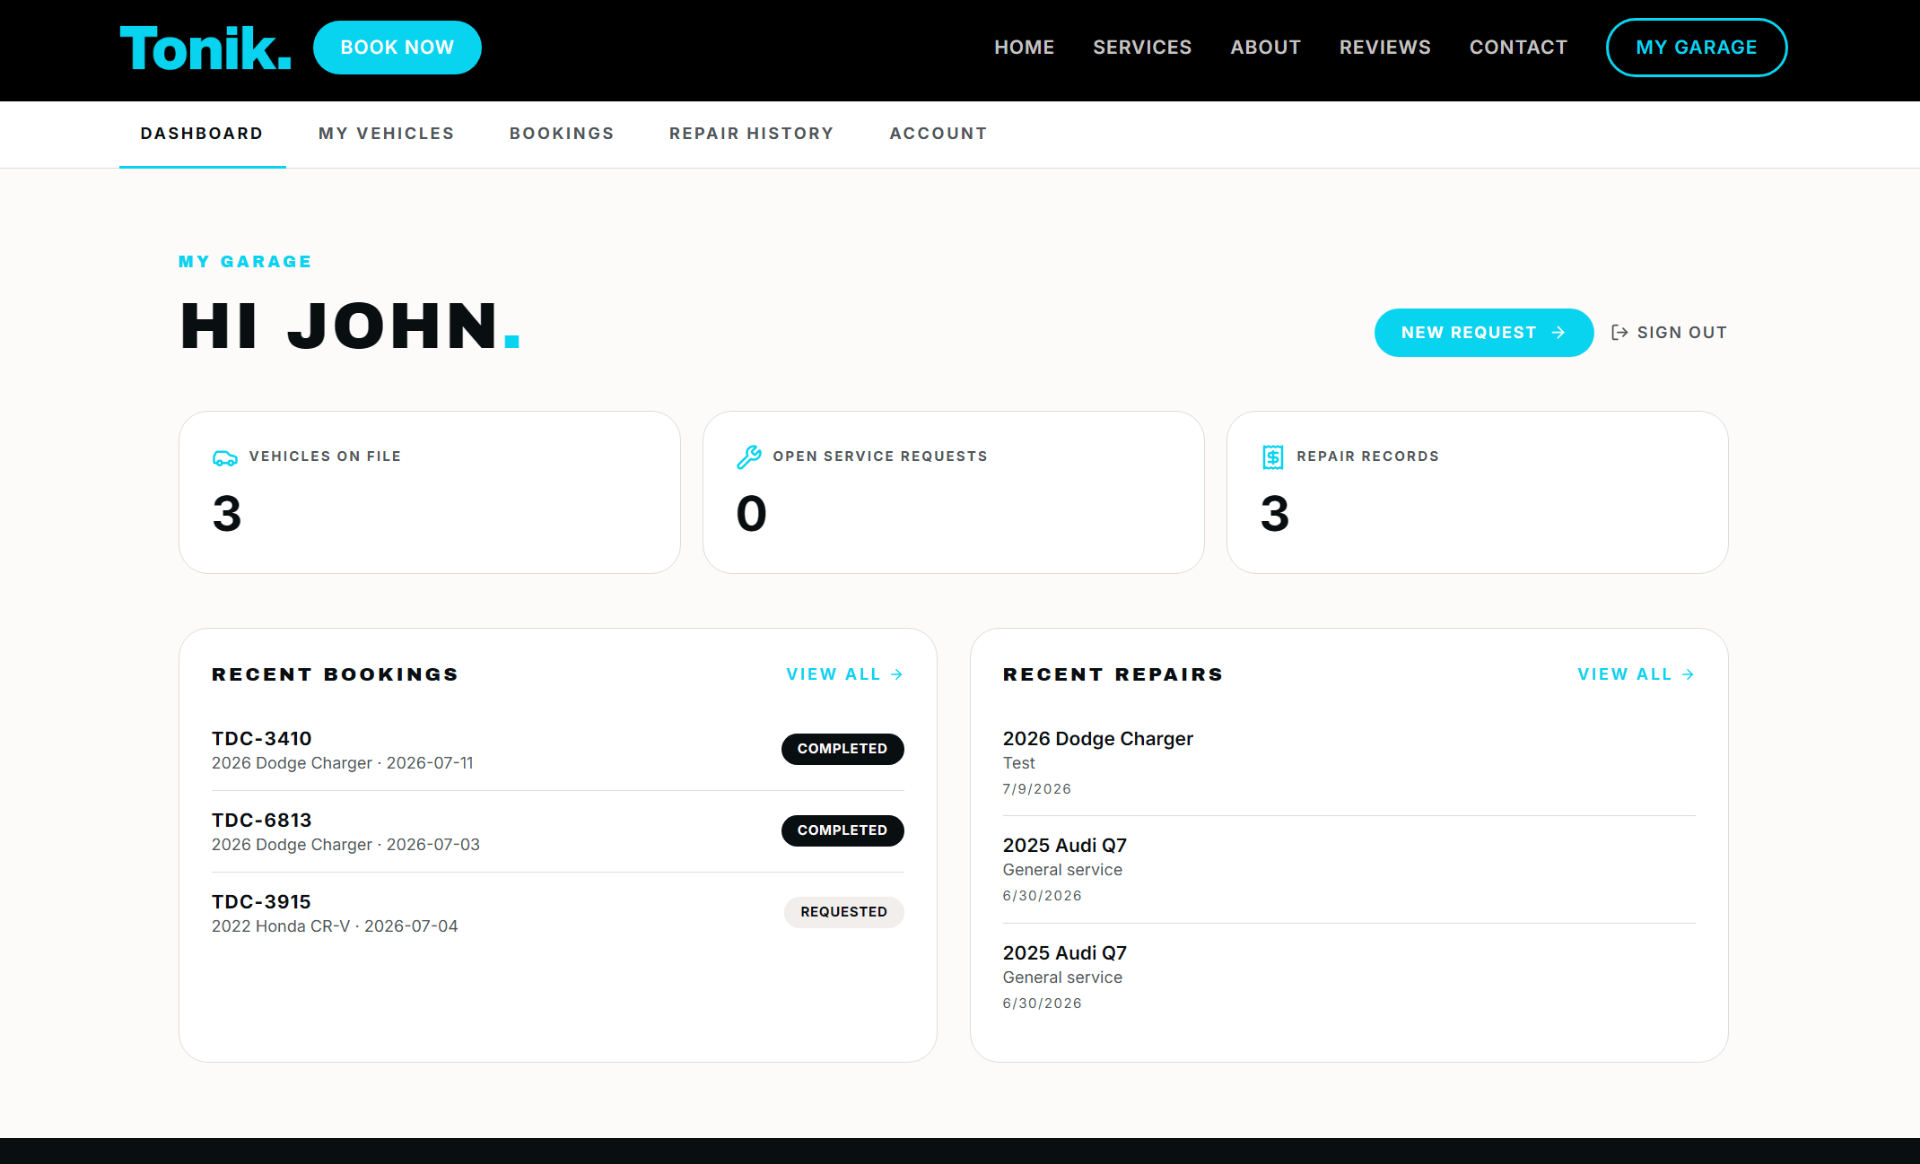Viewport: 1920px width, 1164px height.
Task: Open the Services page
Action: [x=1142, y=47]
